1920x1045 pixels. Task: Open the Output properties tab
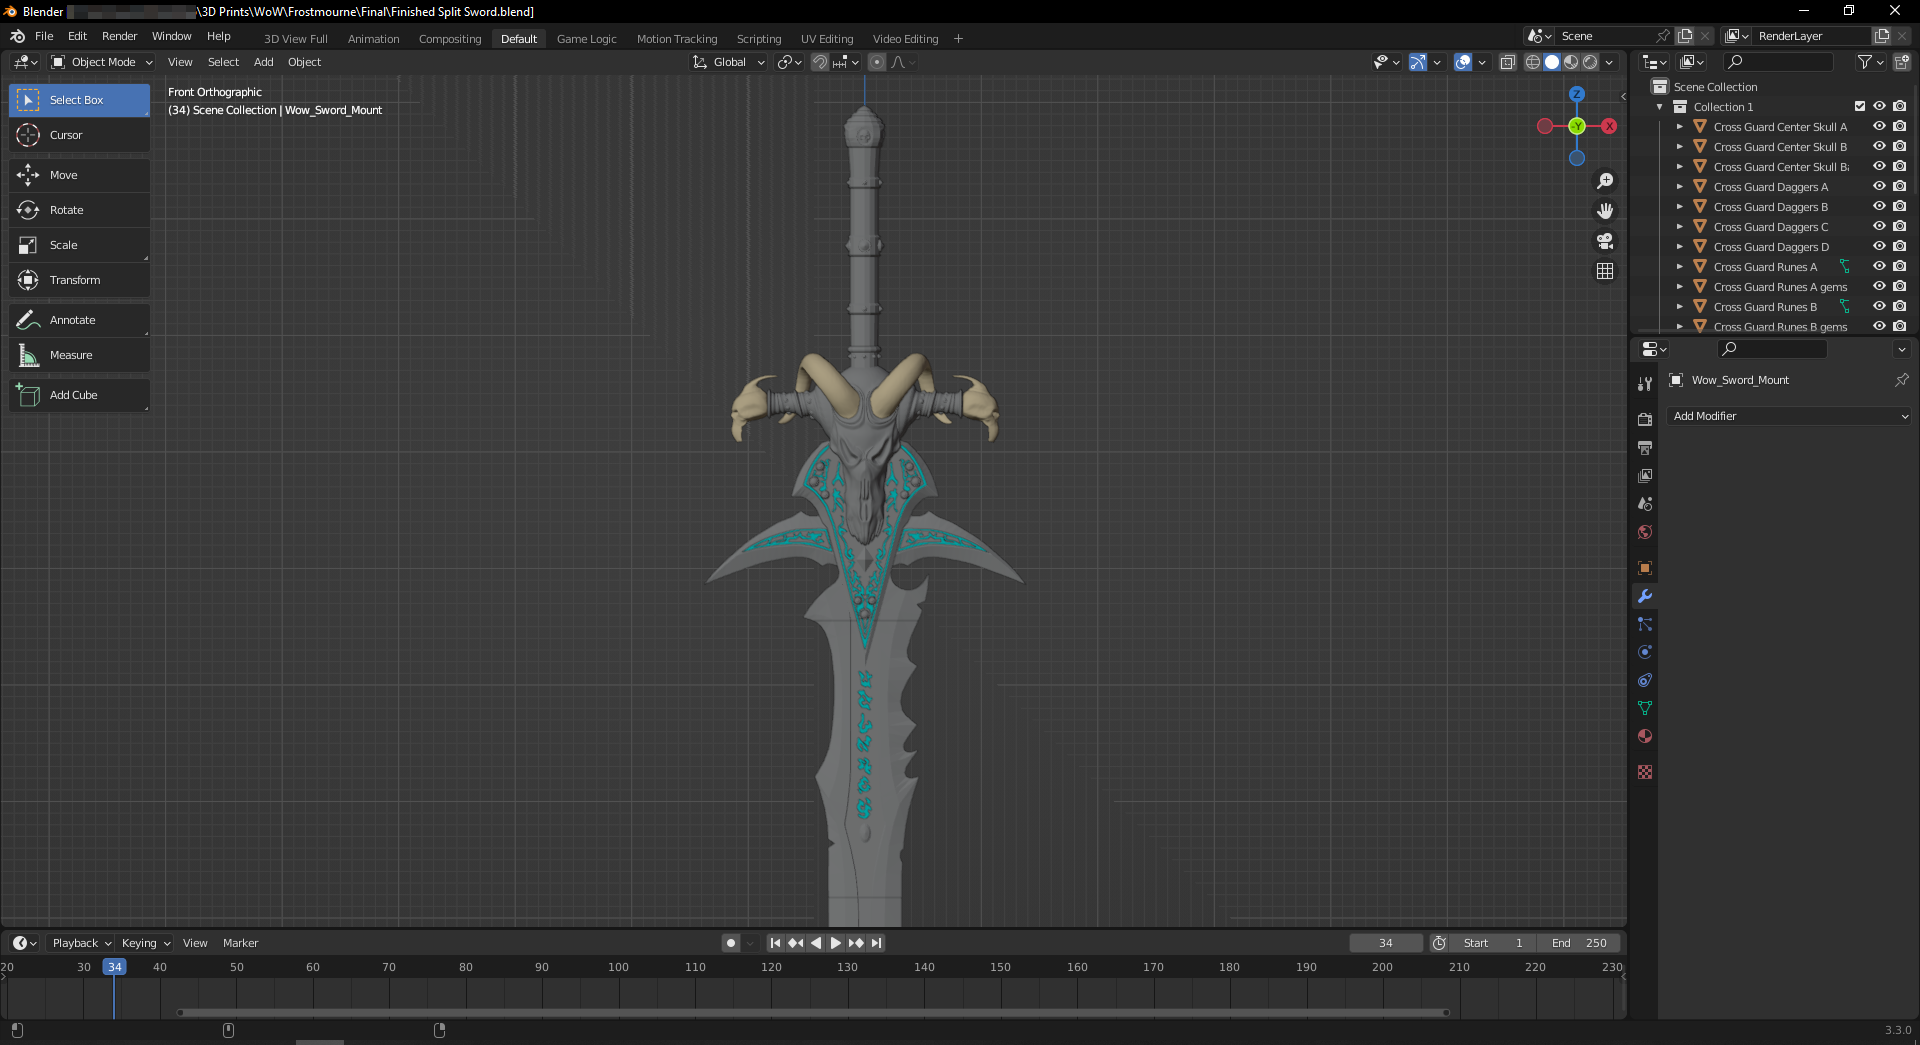(1645, 448)
